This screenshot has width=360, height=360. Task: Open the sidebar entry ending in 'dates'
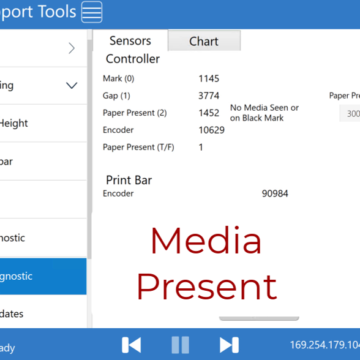[x=43, y=313]
